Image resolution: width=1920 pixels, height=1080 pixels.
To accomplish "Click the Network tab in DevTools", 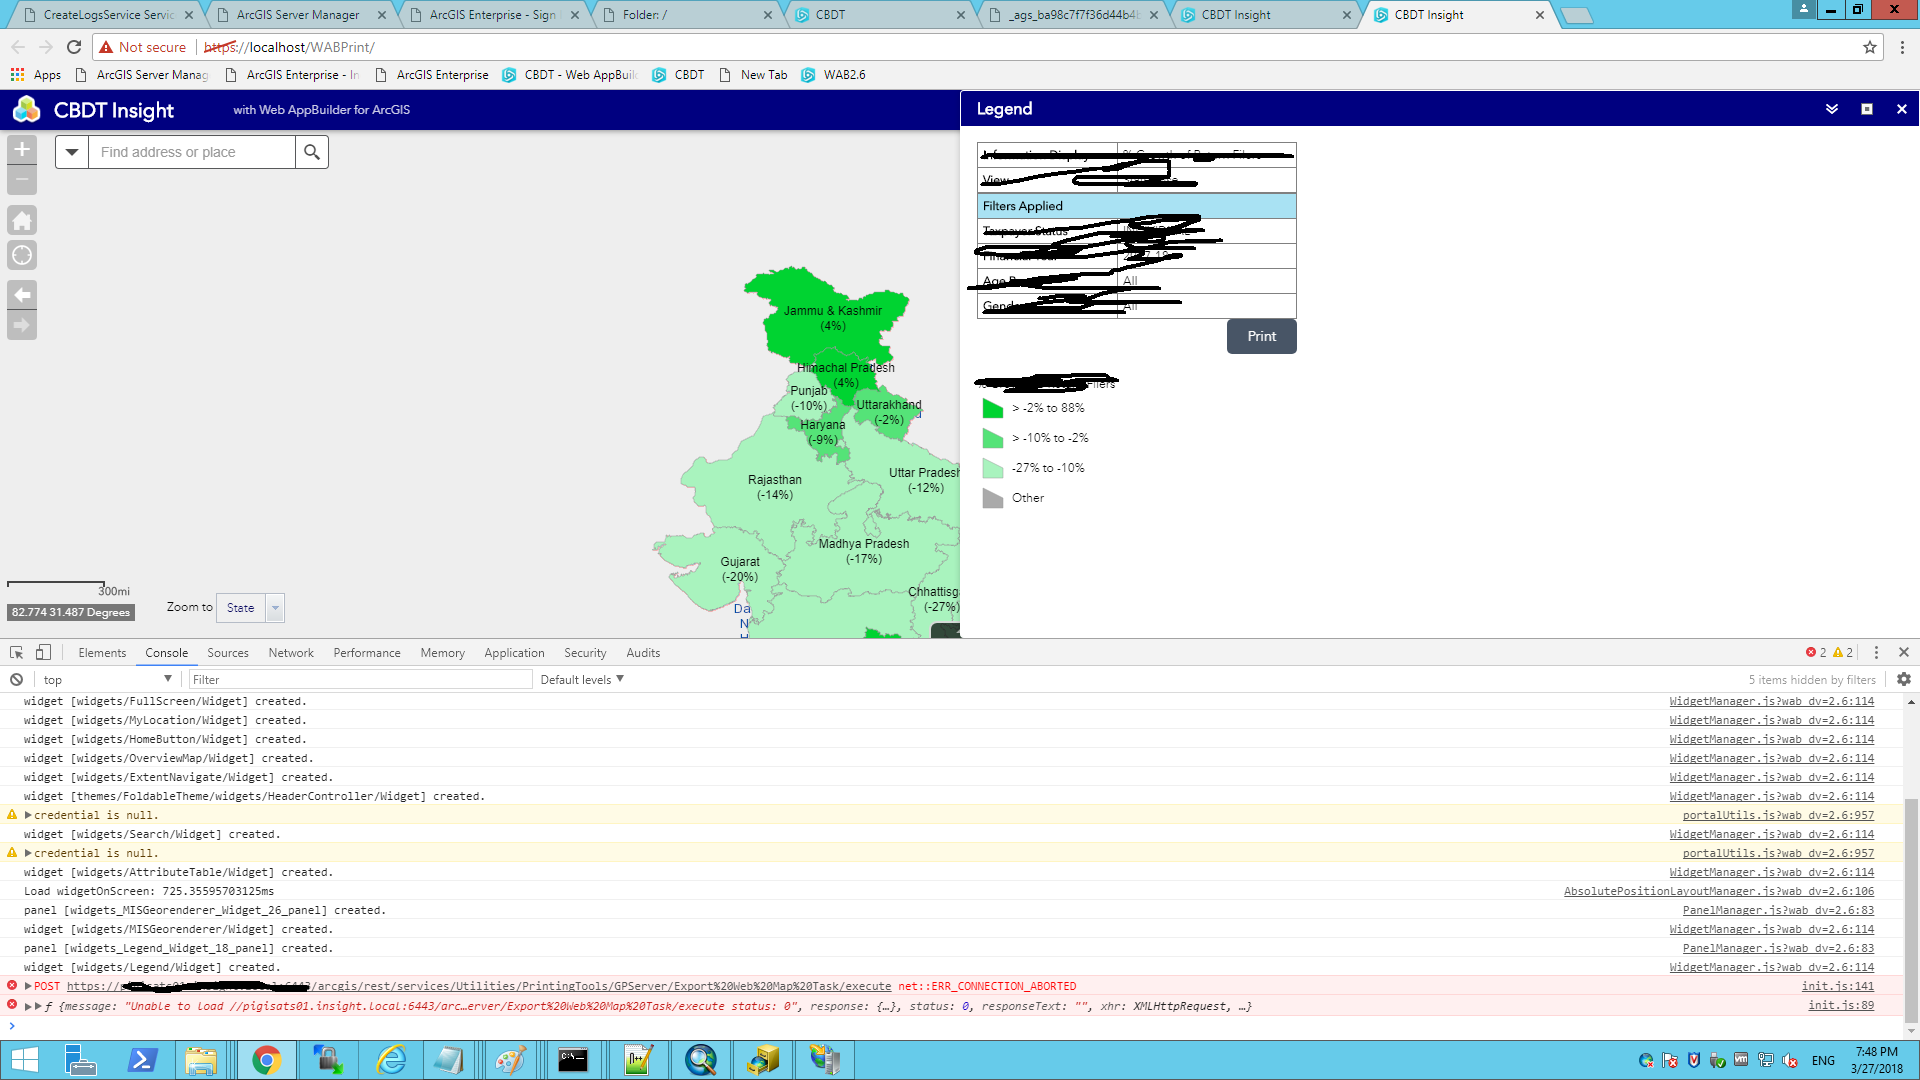I will (289, 651).
